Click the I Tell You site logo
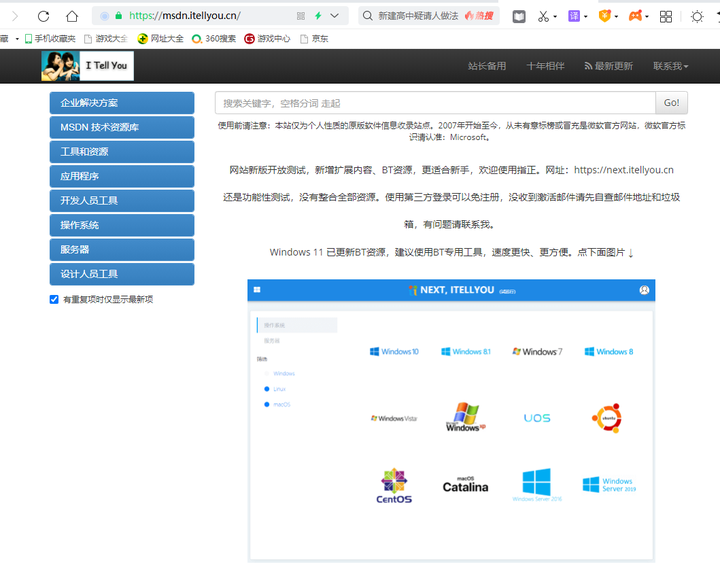720x575 pixels. (88, 66)
